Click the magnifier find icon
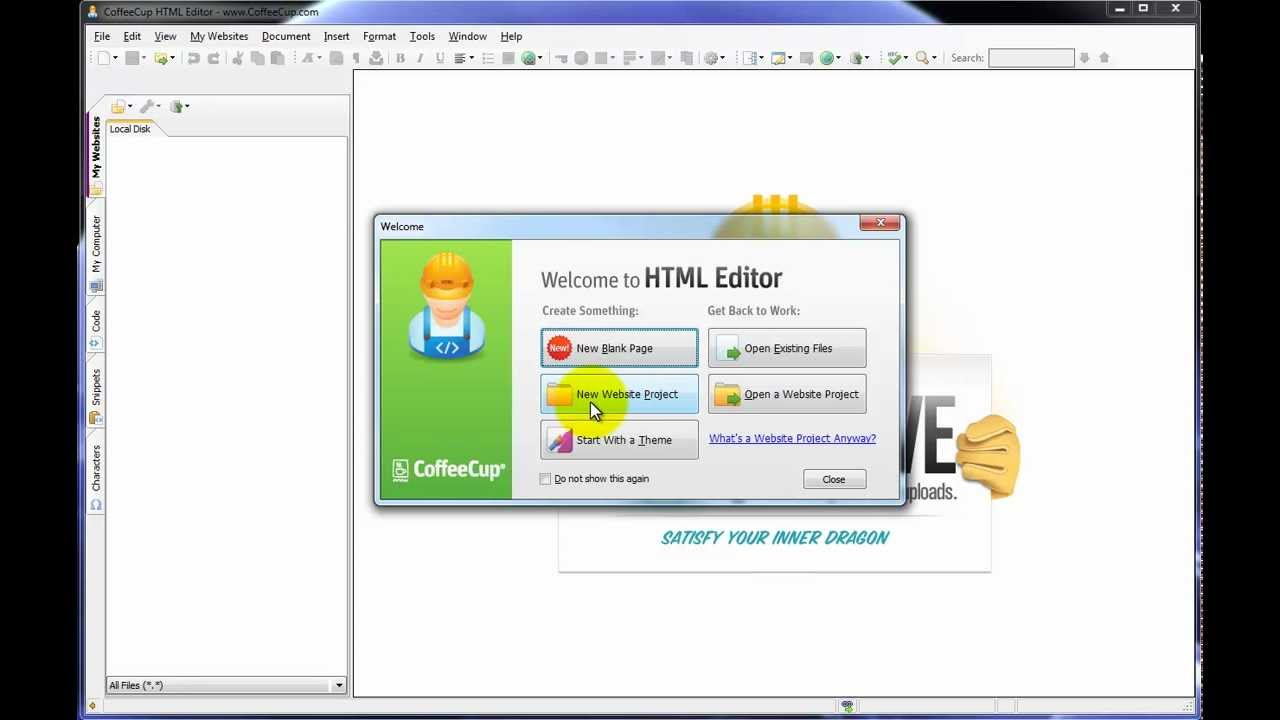Image resolution: width=1280 pixels, height=720 pixels. click(922, 58)
